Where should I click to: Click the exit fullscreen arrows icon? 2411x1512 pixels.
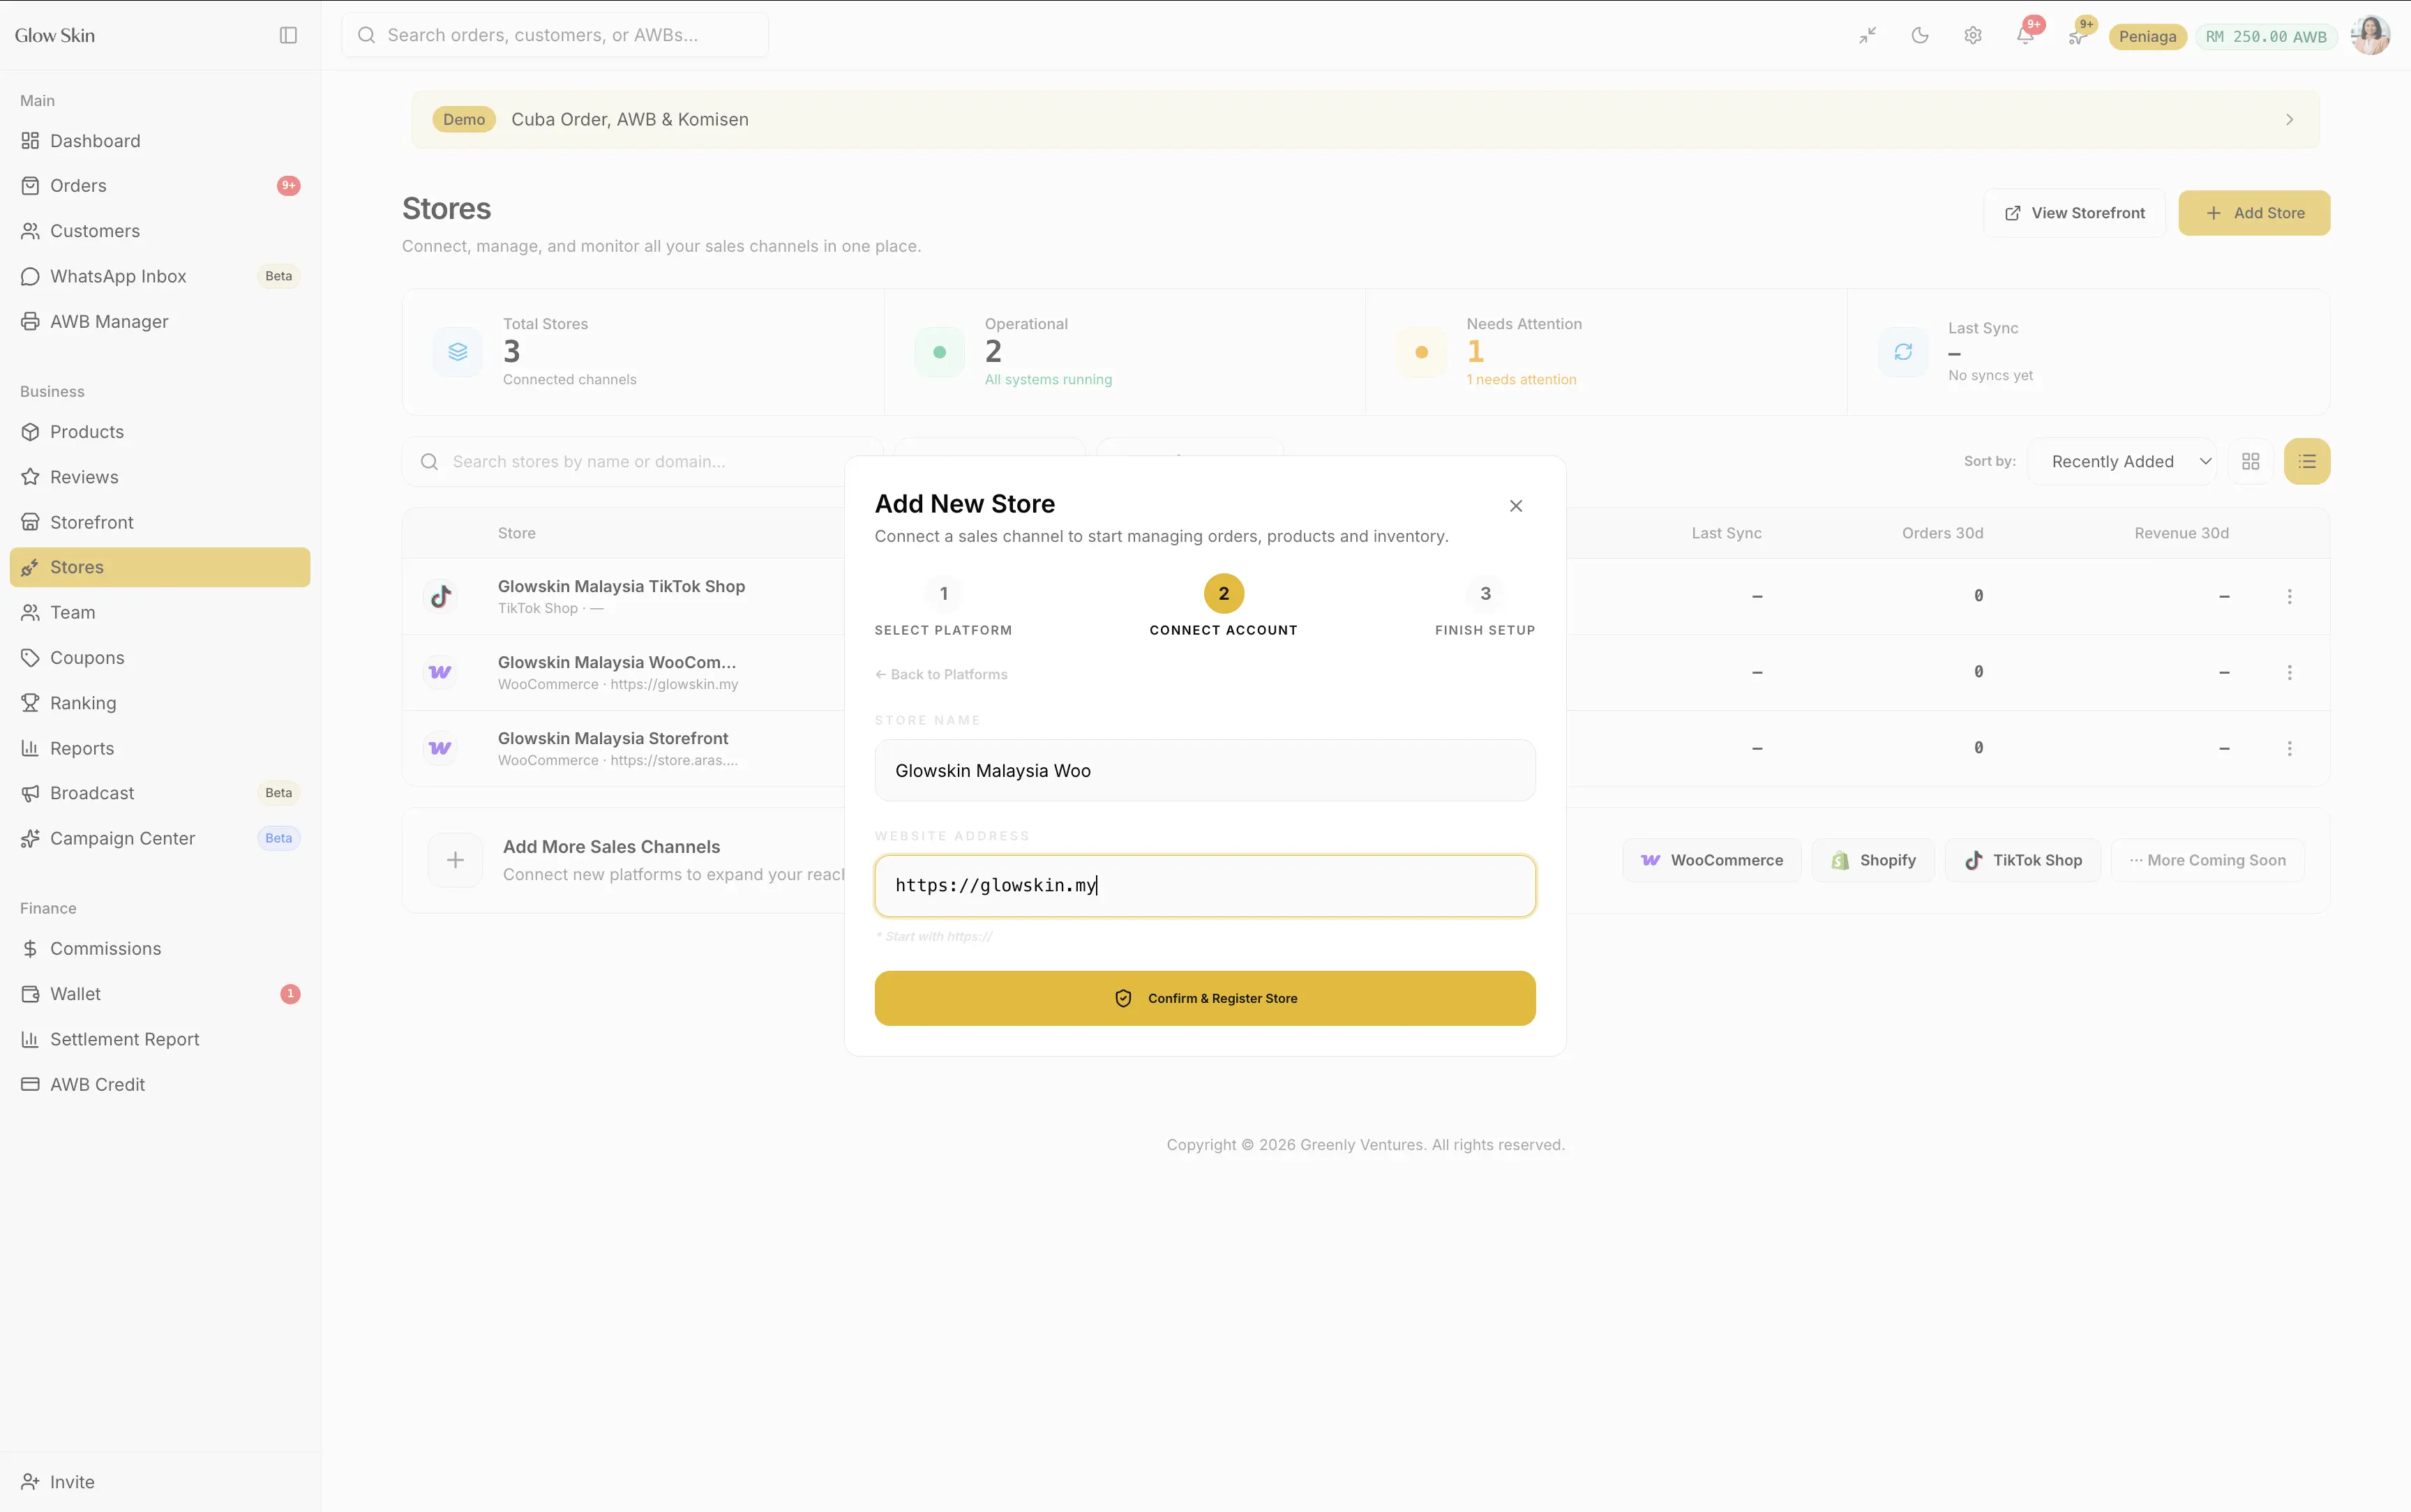pyautogui.click(x=1868, y=35)
